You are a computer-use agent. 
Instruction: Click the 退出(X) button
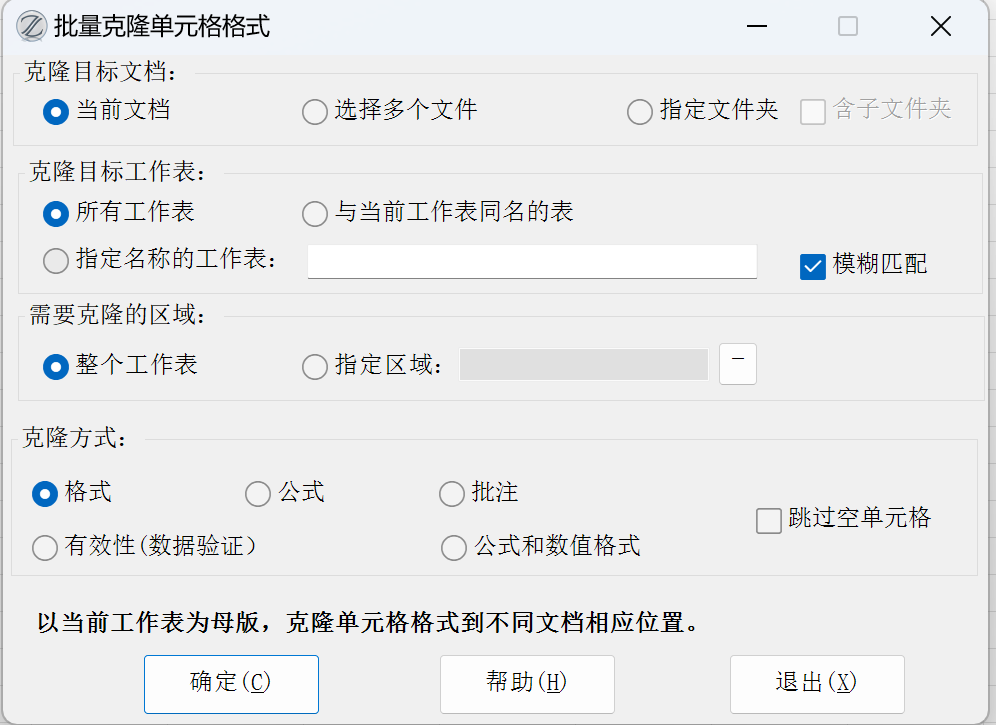[x=817, y=683]
